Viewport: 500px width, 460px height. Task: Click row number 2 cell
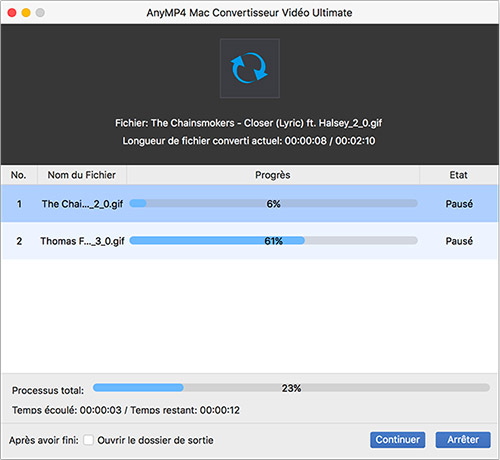pyautogui.click(x=19, y=241)
